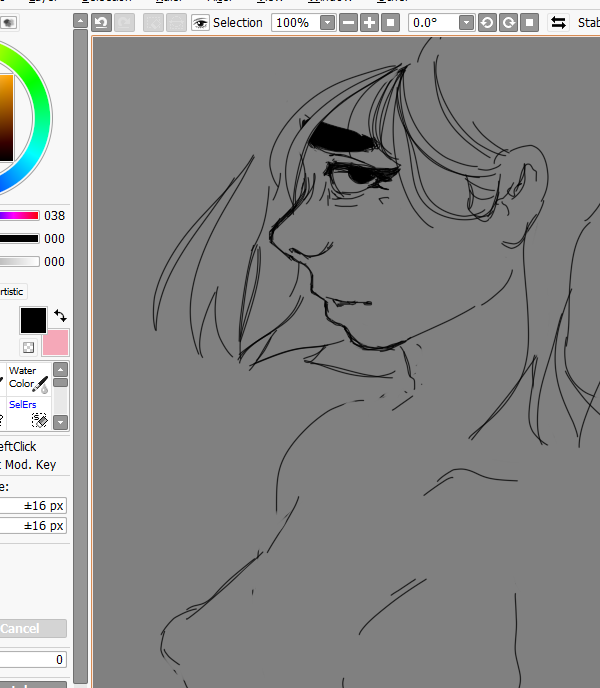Click the Mod. Key text in the tool panel

pyautogui.click(x=31, y=465)
